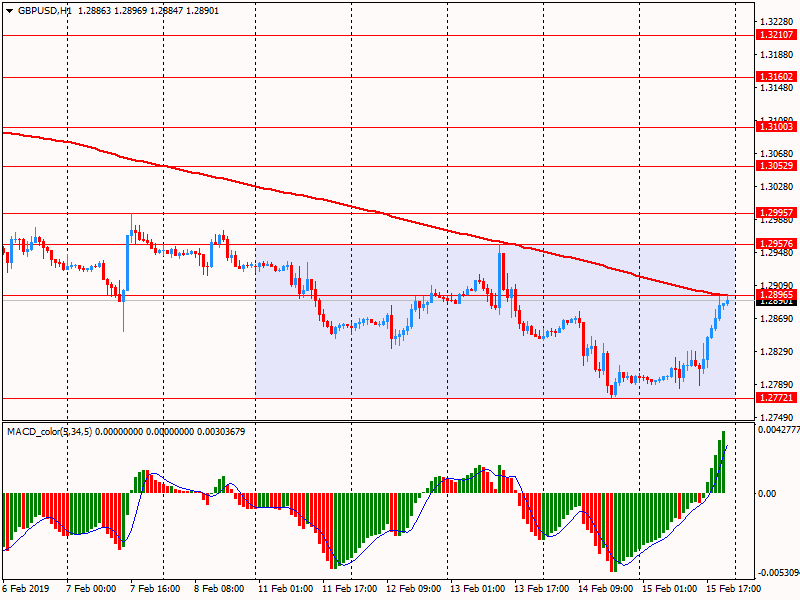
Task: Click the 1.28290 price scale value
Action: pyautogui.click(x=777, y=352)
